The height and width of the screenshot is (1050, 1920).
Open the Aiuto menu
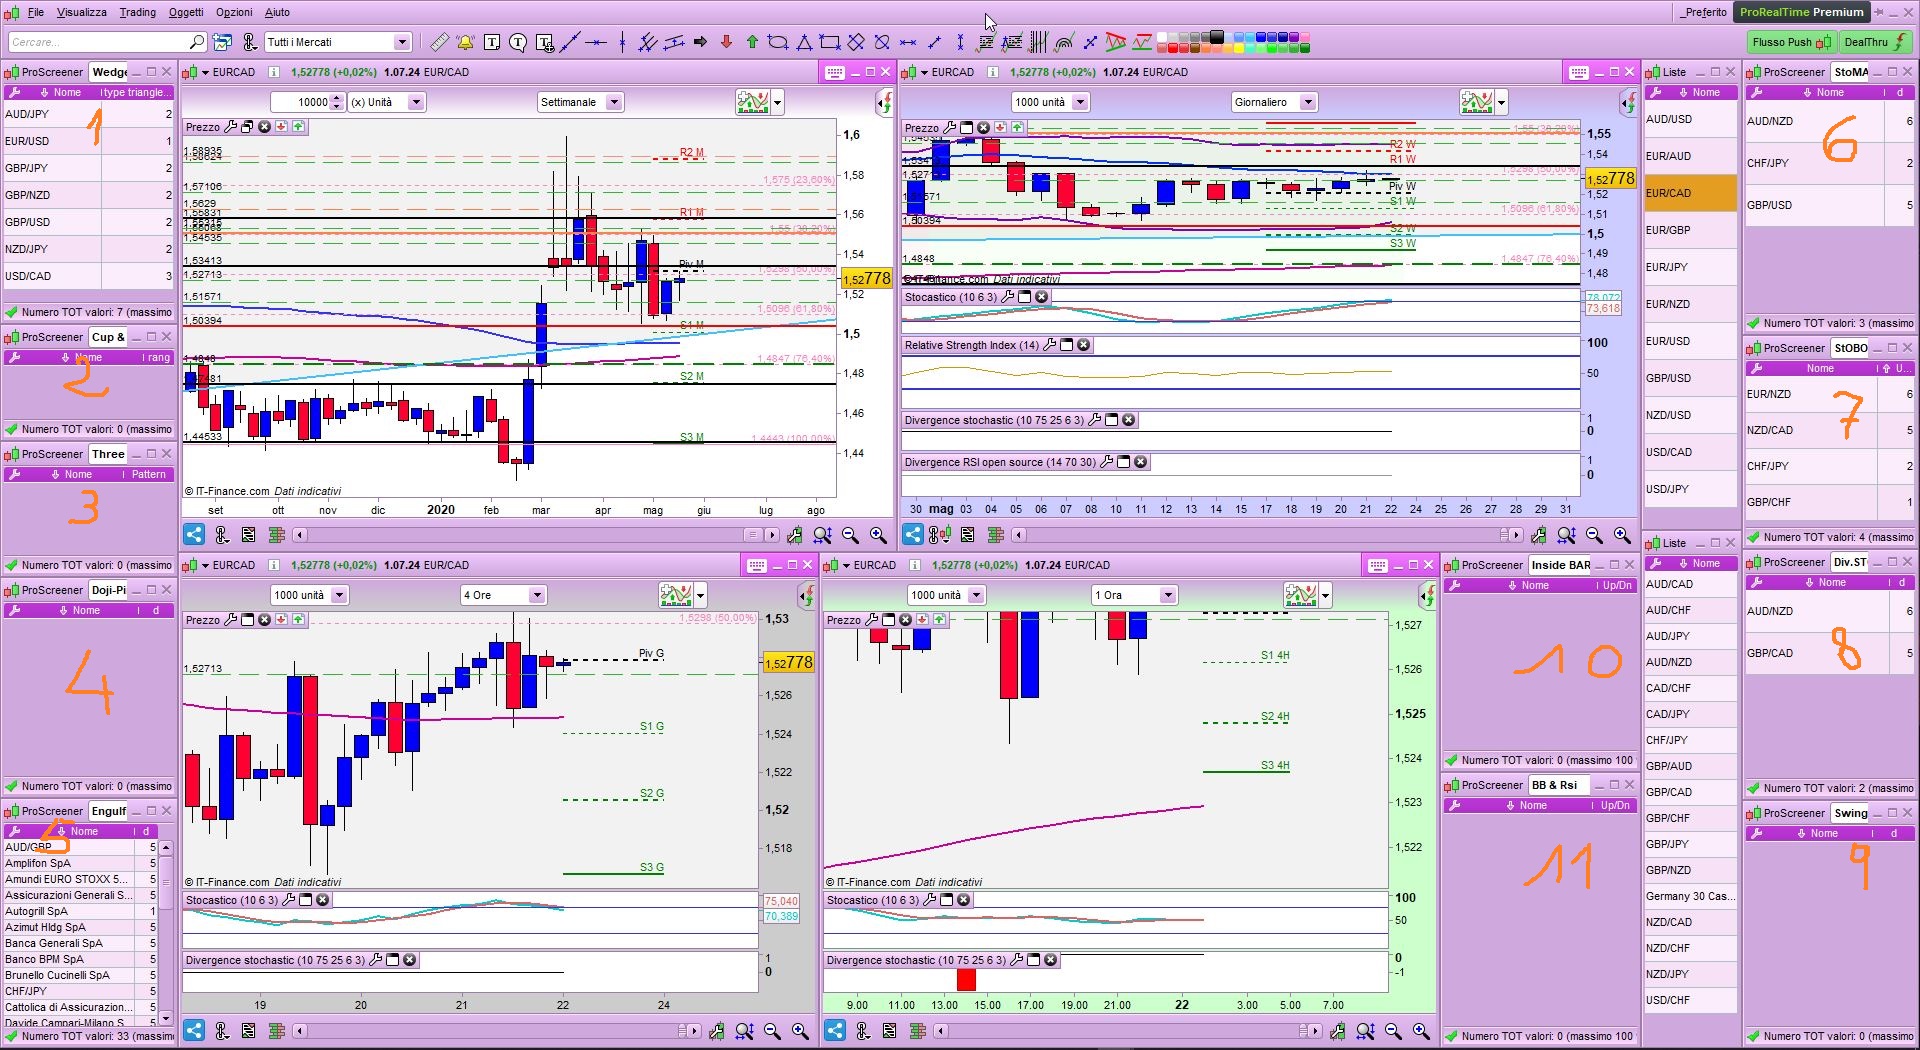(277, 12)
